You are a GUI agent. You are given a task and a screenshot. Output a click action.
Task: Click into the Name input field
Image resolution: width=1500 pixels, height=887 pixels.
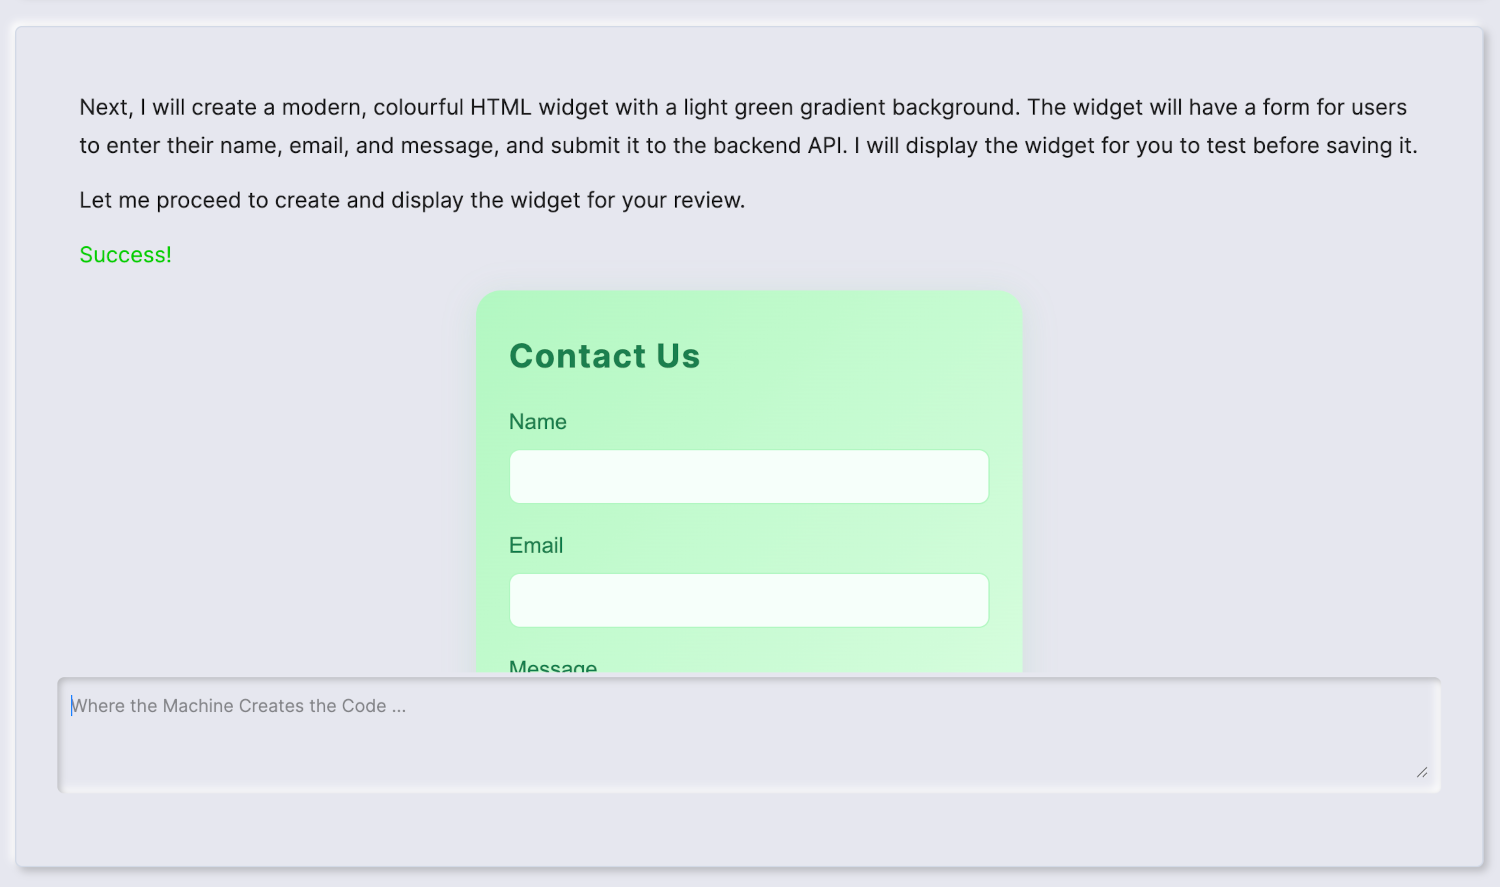[x=748, y=476]
